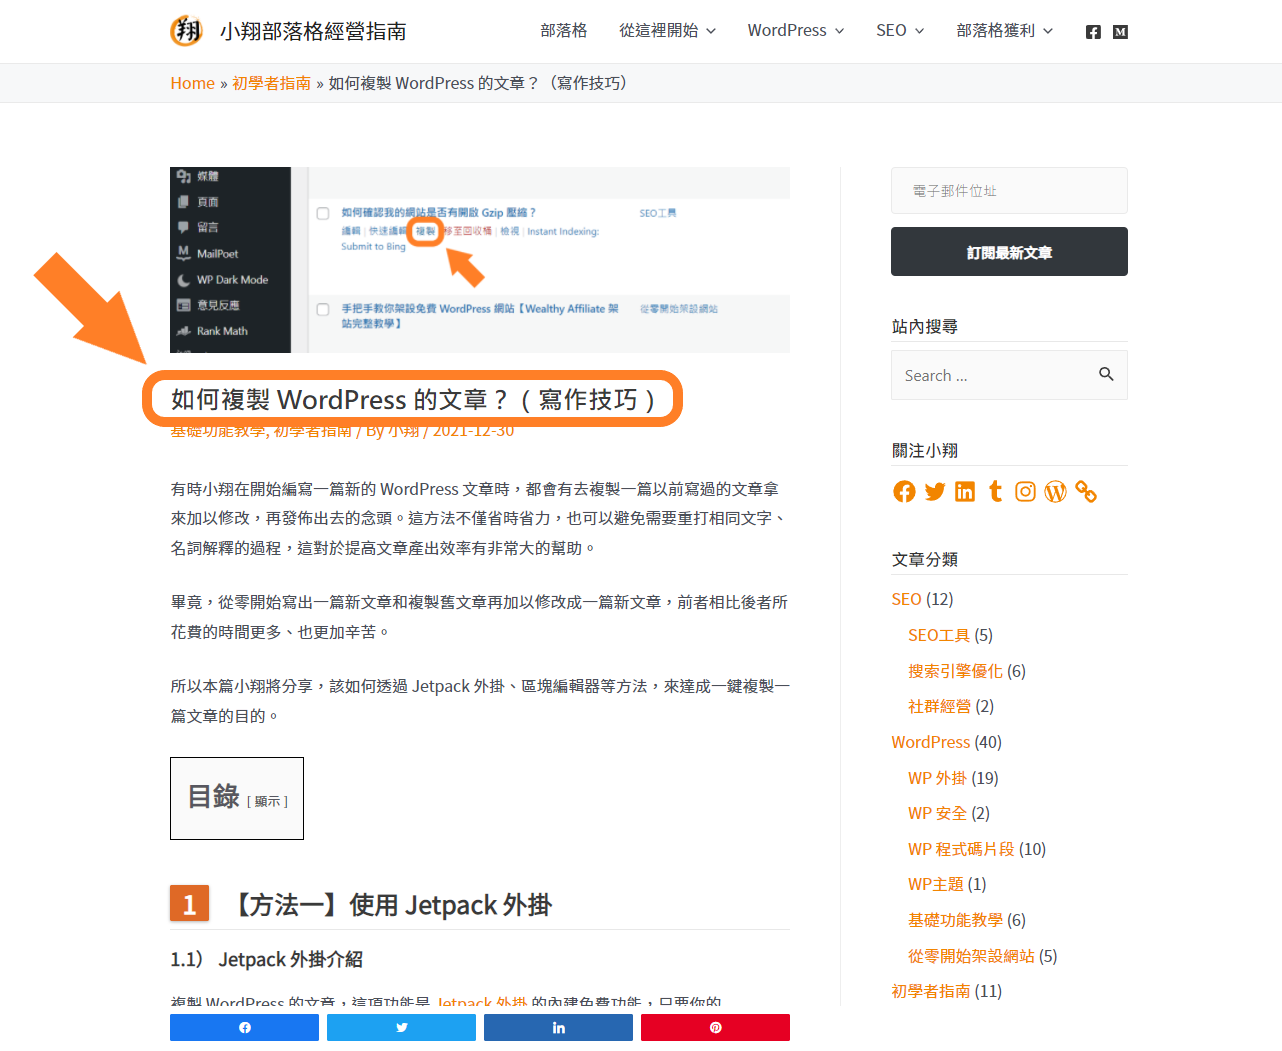The width and height of the screenshot is (1282, 1051).
Task: Open the SEO category link
Action: pyautogui.click(x=906, y=599)
